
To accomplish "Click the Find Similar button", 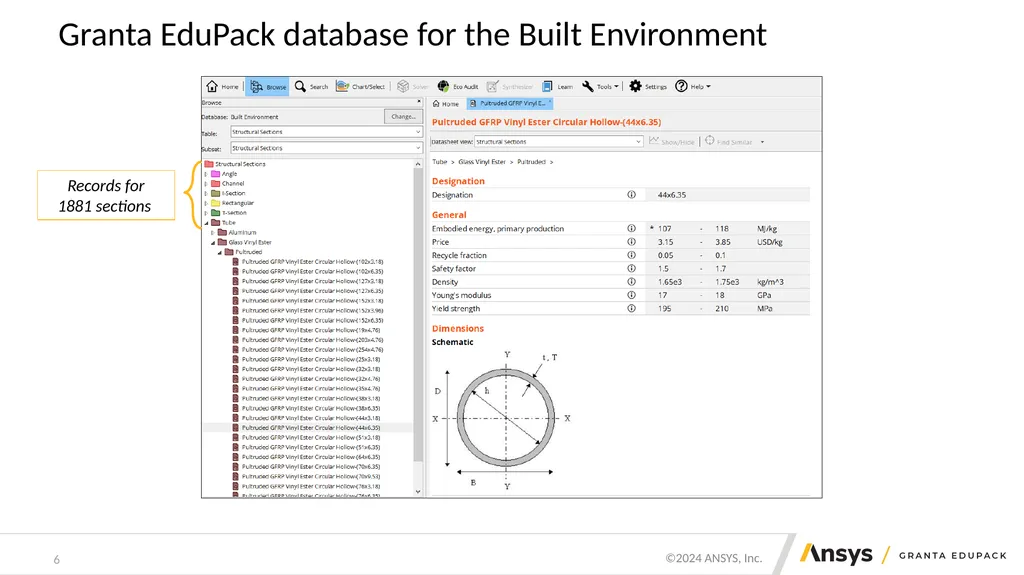I will pos(728,142).
